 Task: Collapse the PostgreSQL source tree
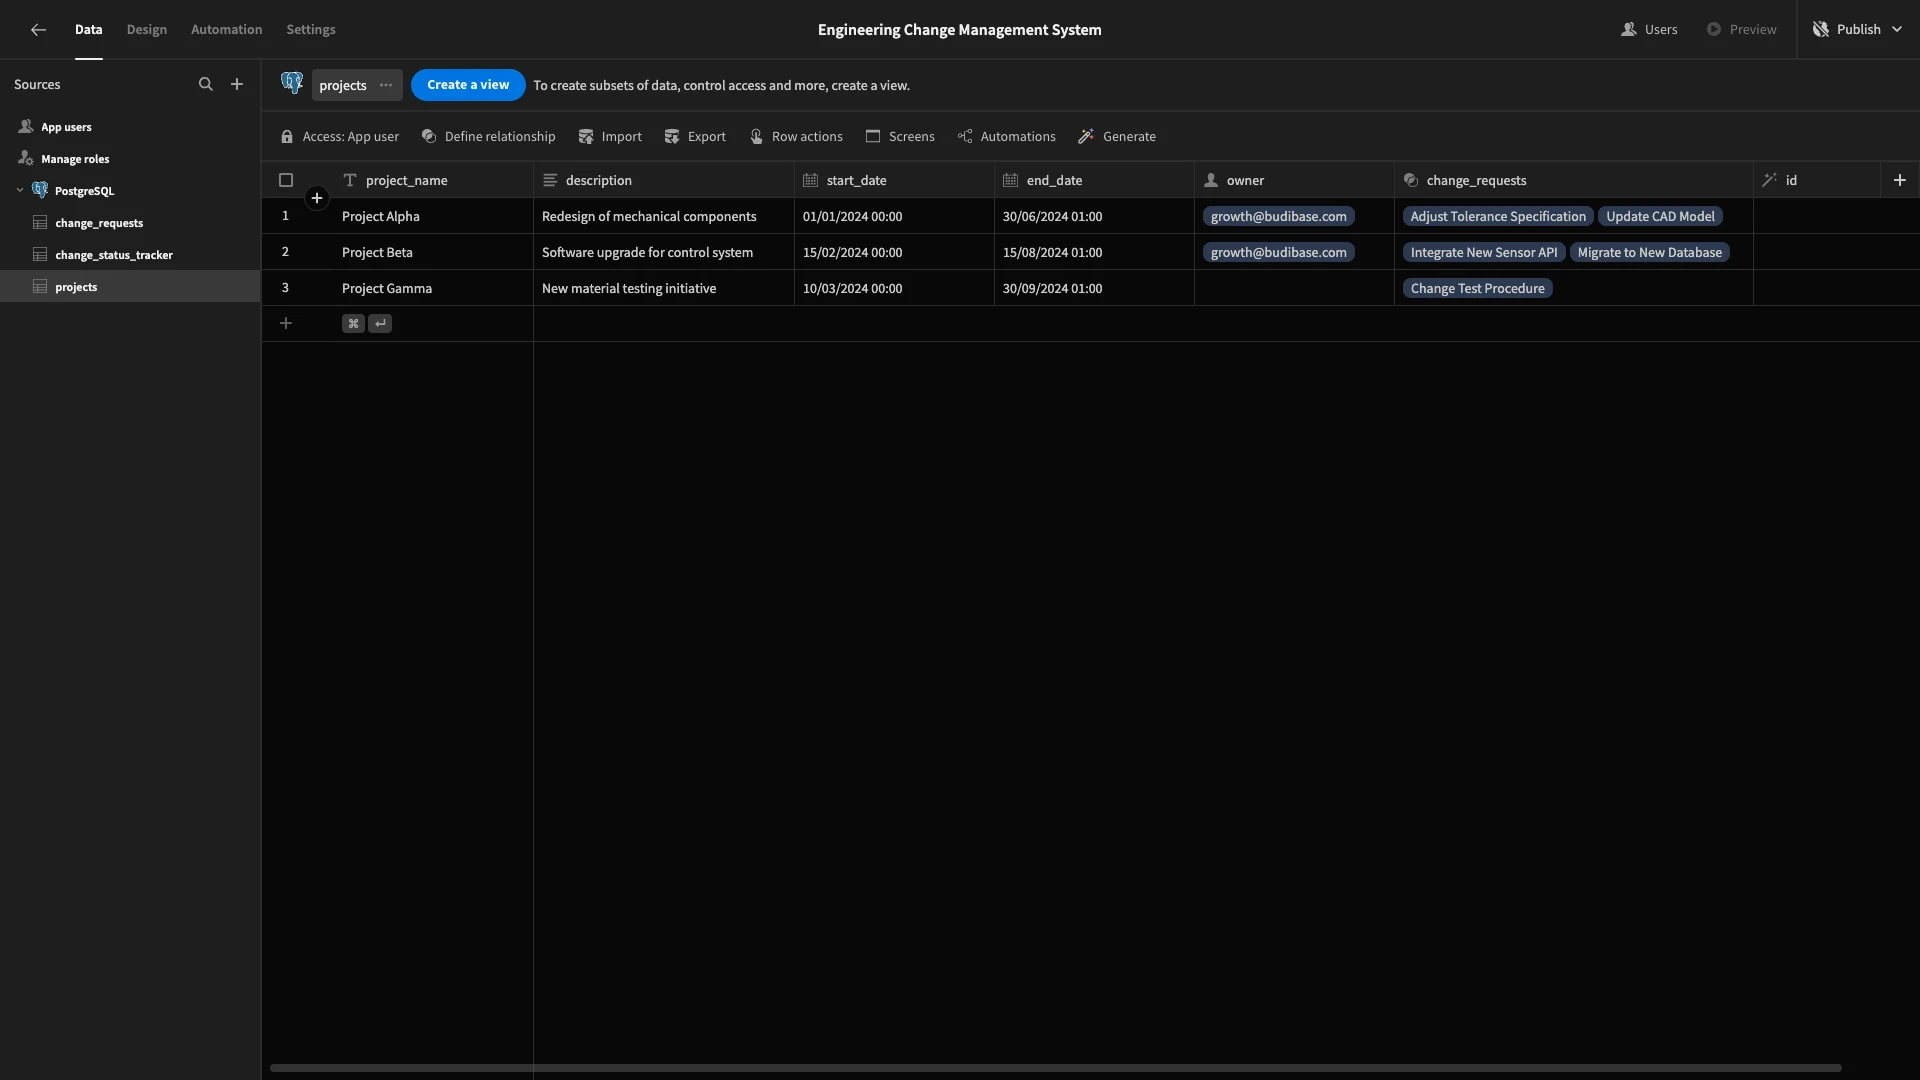20,190
